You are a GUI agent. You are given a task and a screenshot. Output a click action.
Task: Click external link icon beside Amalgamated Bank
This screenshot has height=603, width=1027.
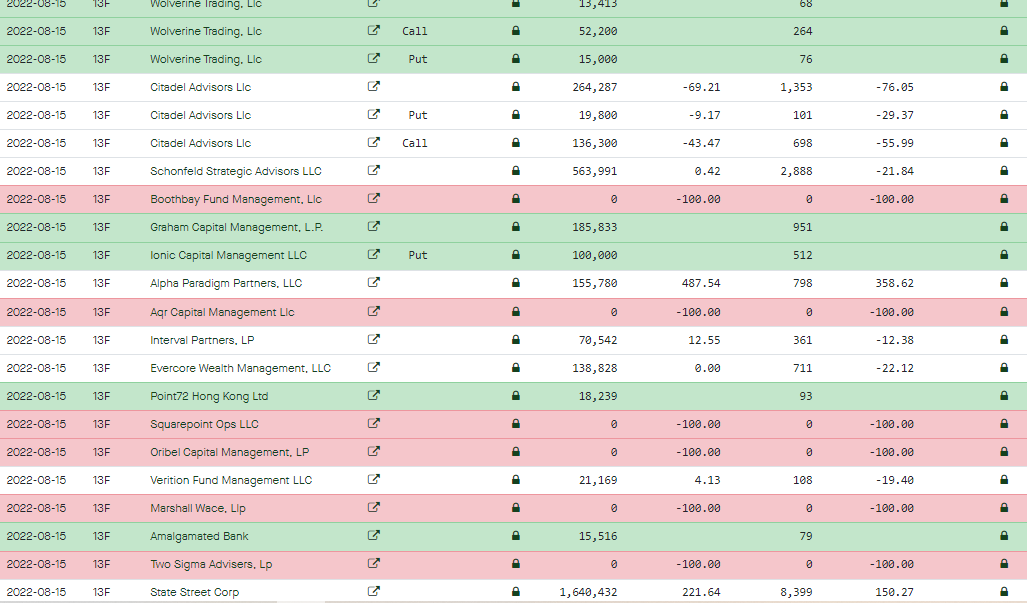(x=373, y=535)
